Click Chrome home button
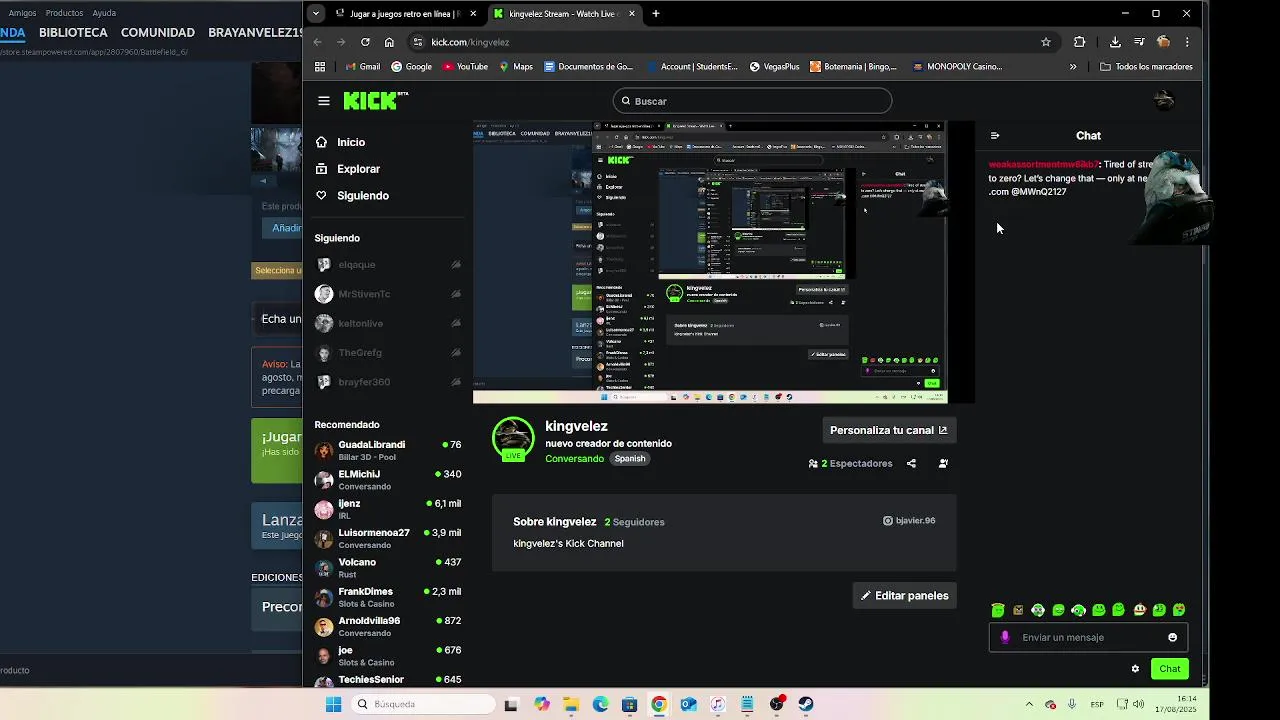Image resolution: width=1280 pixels, height=720 pixels. pyautogui.click(x=389, y=42)
